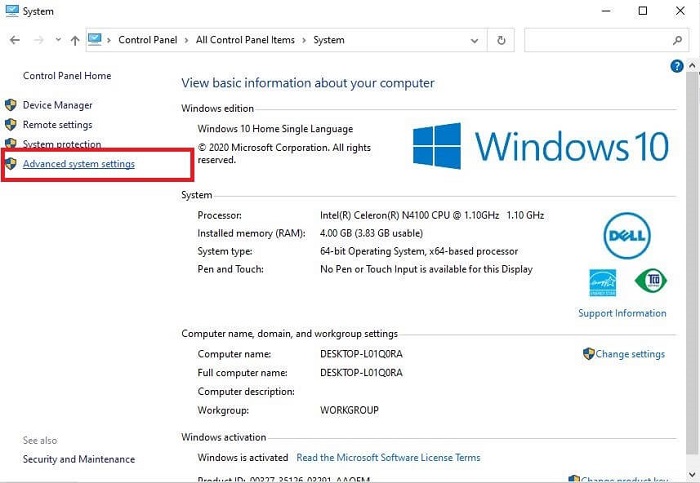Maximize the System window

(x=642, y=11)
